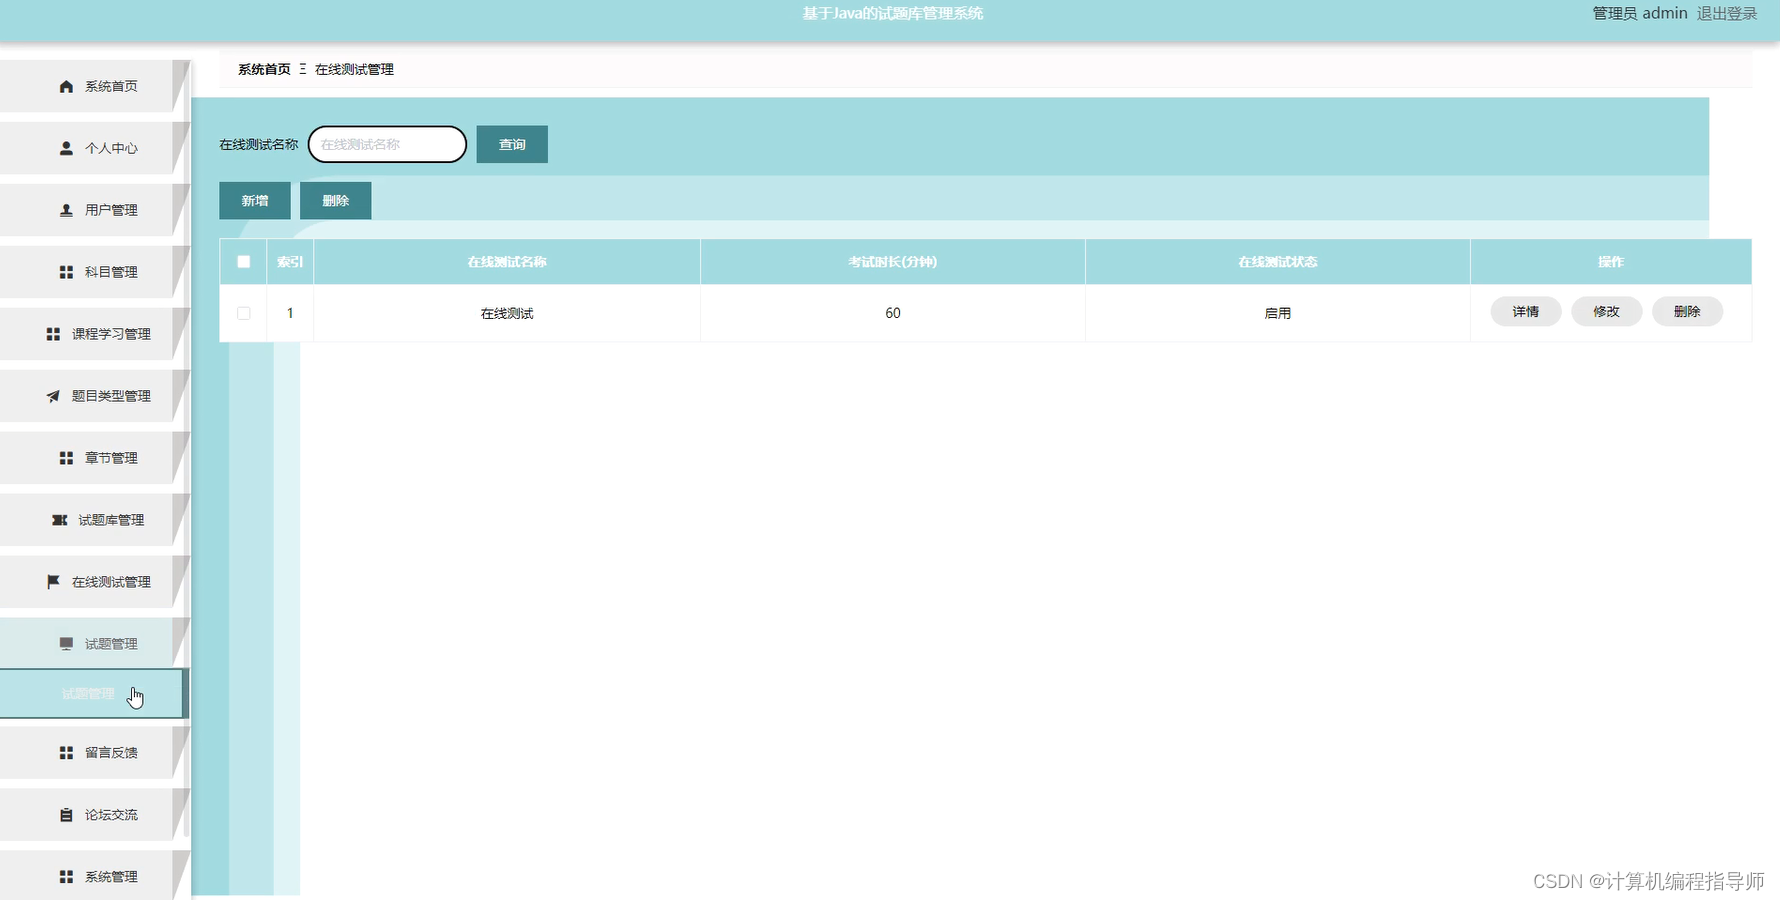Toggle the select-all checkbox in table header
This screenshot has width=1780, height=900.
coord(243,262)
